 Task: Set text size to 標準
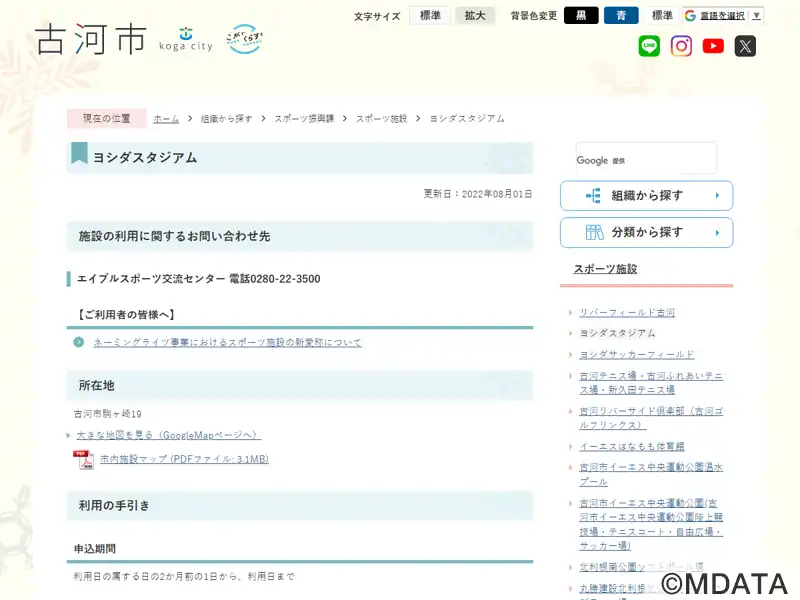point(430,16)
